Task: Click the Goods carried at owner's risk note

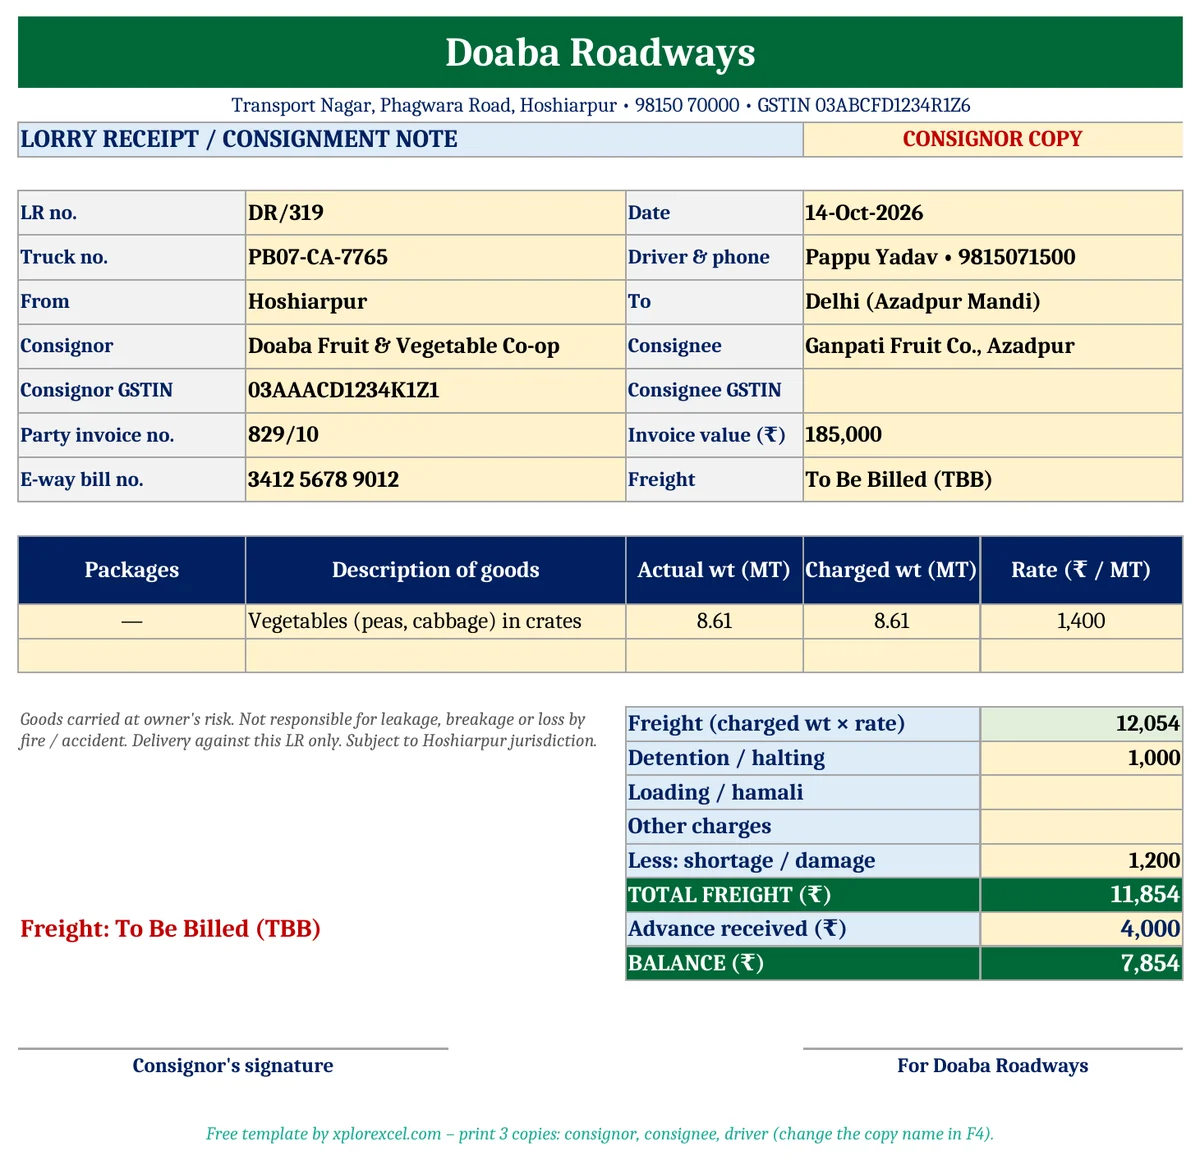Action: tap(309, 730)
